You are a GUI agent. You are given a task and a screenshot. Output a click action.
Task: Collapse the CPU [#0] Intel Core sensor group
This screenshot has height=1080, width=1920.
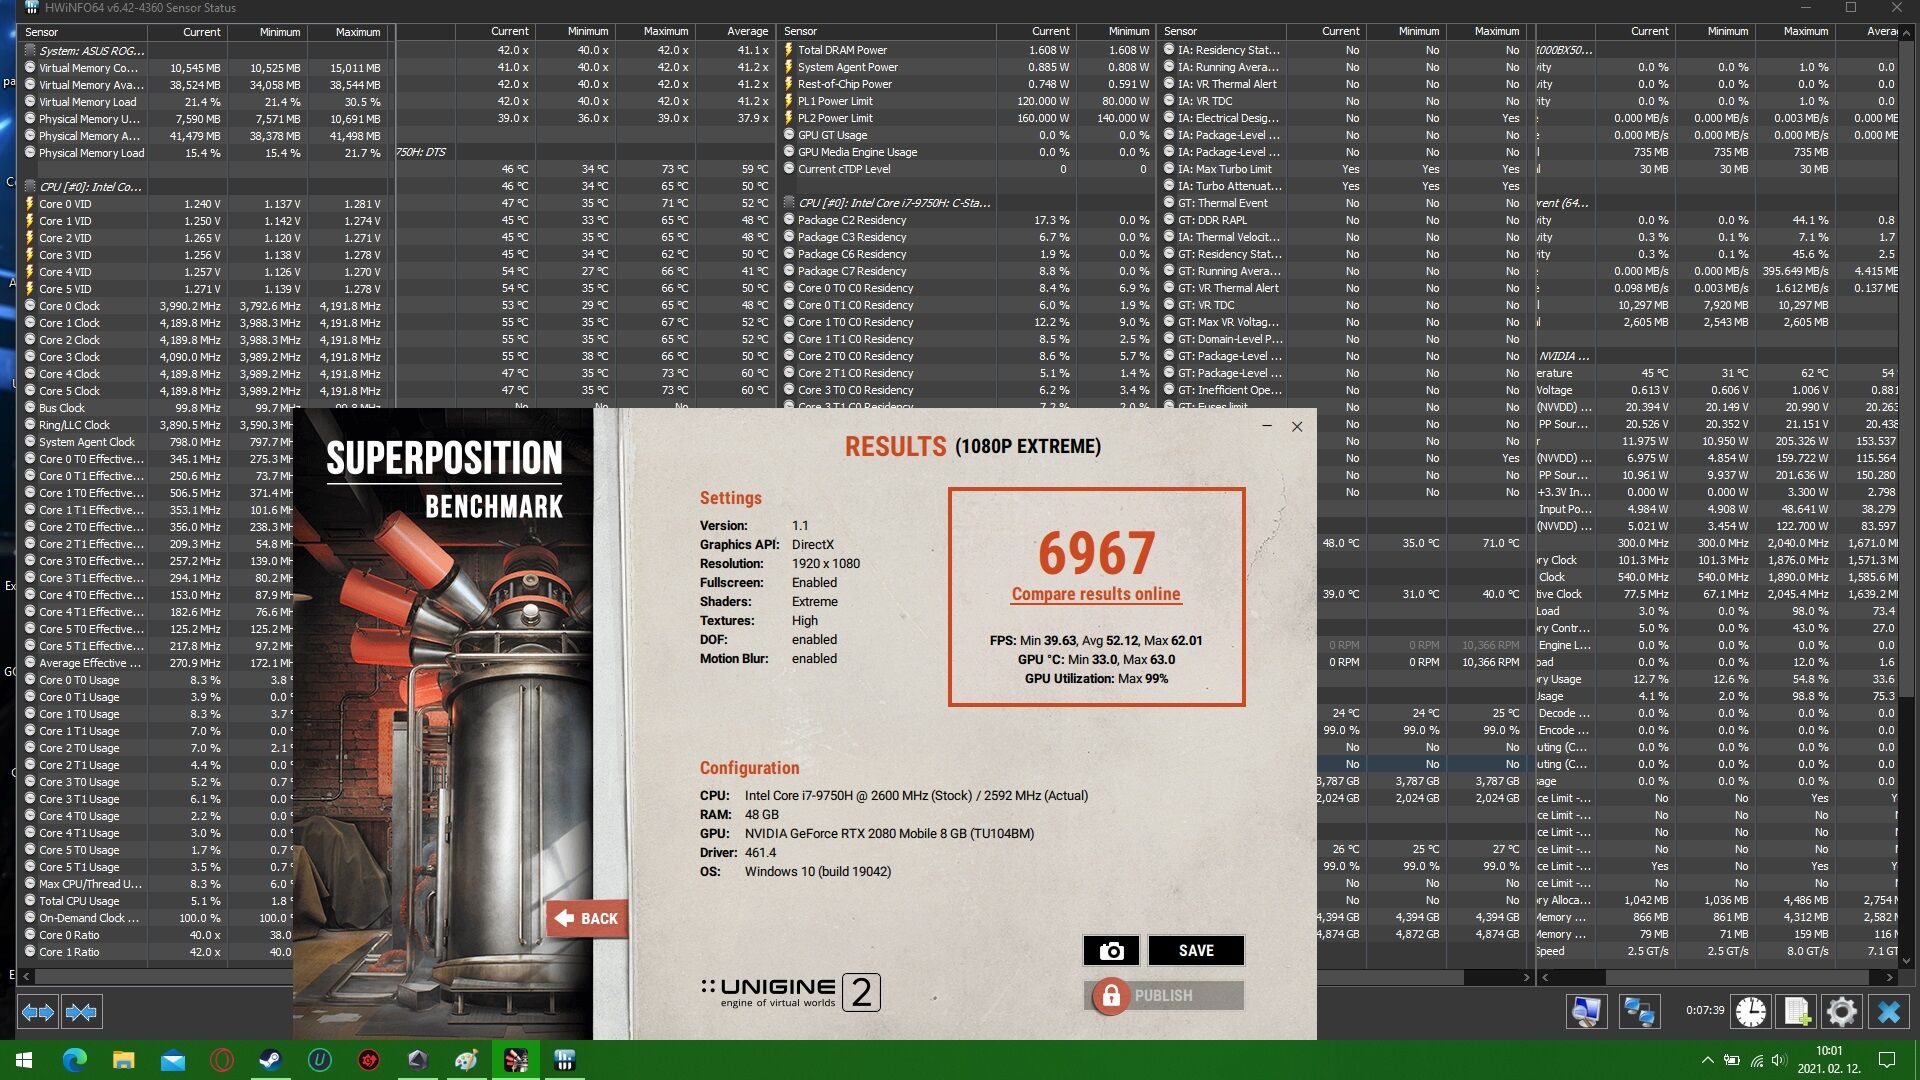pos(90,187)
